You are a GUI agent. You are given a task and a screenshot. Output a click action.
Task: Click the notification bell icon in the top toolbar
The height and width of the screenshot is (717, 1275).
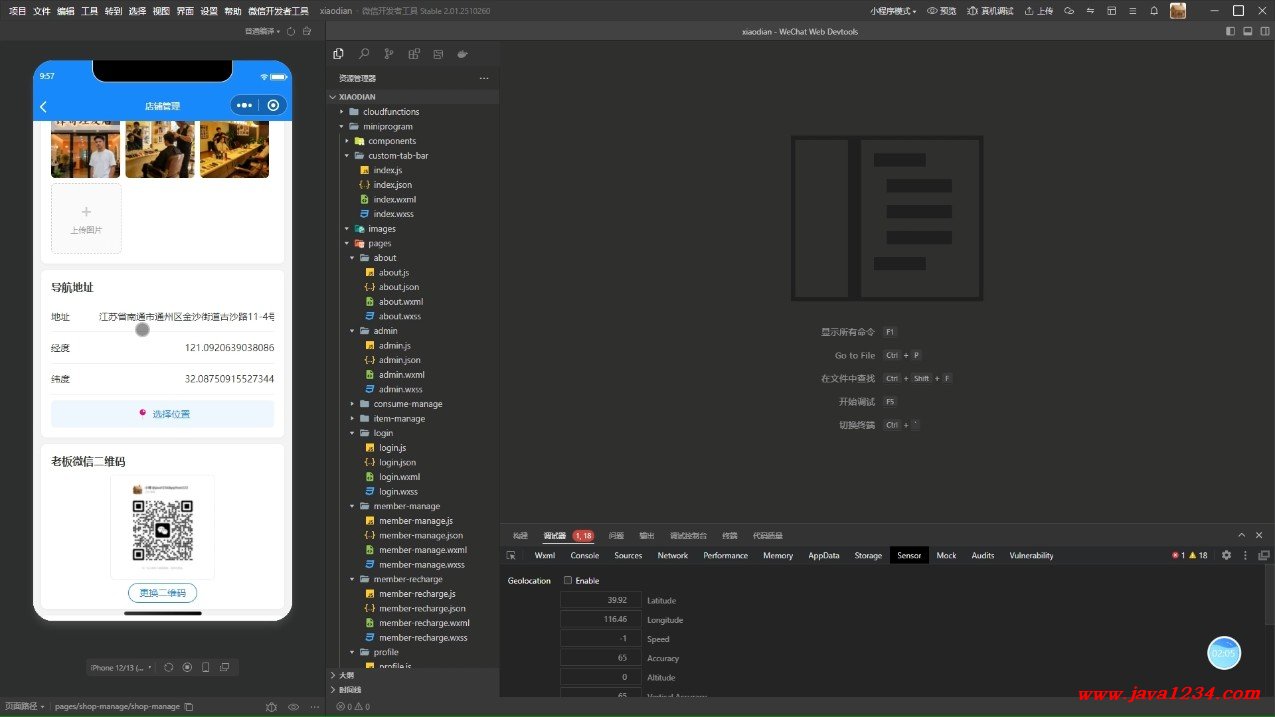coord(1153,11)
